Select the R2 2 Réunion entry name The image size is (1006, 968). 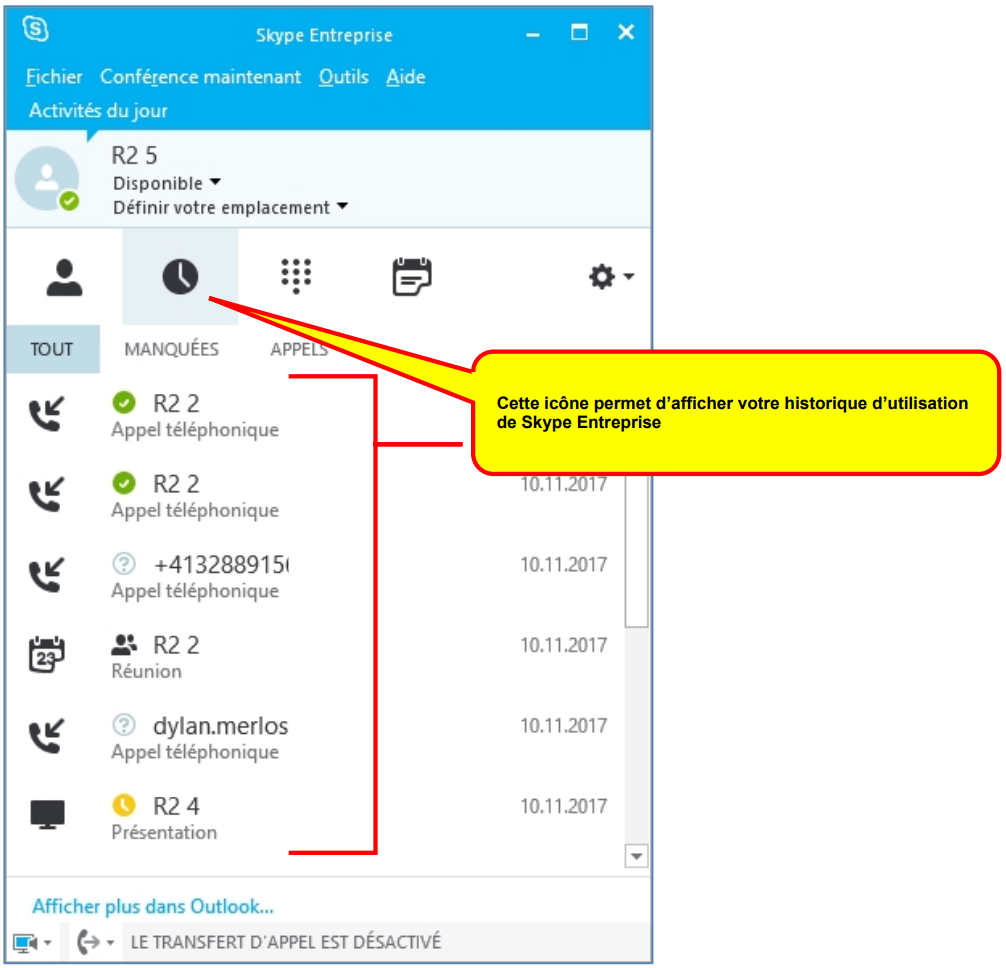click(x=176, y=645)
